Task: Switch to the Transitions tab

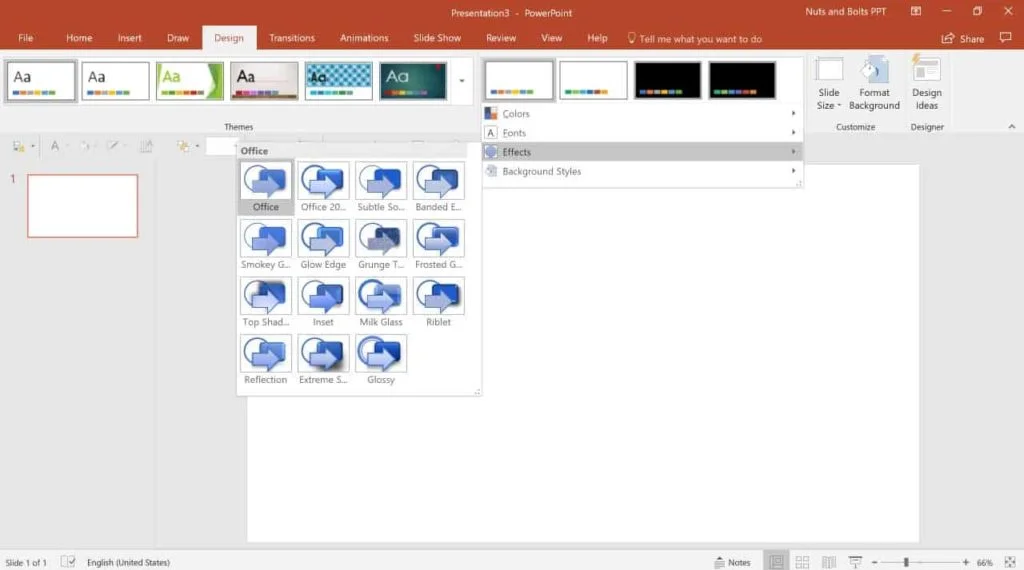Action: click(292, 38)
